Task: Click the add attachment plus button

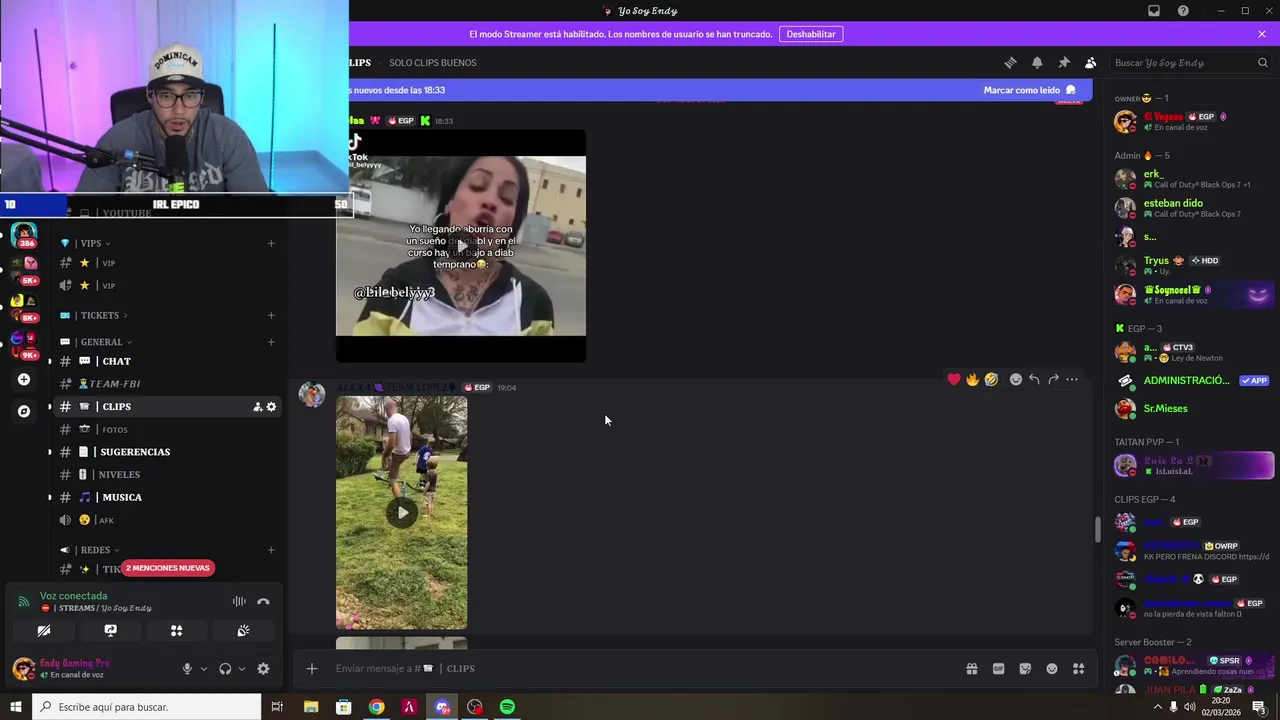Action: [x=311, y=668]
